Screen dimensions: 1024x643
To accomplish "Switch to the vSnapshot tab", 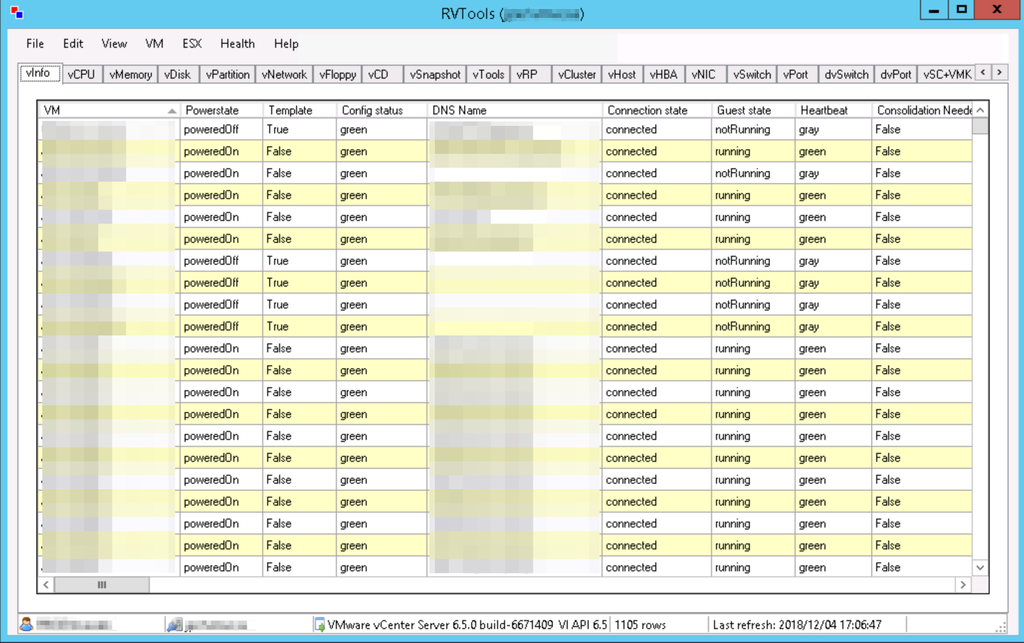I will 435,74.
